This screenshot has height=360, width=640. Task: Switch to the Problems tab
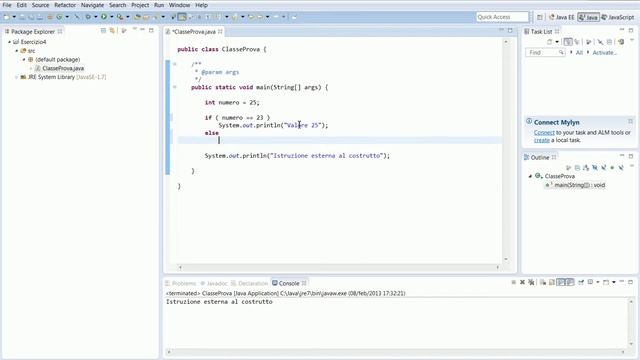pyautogui.click(x=180, y=283)
